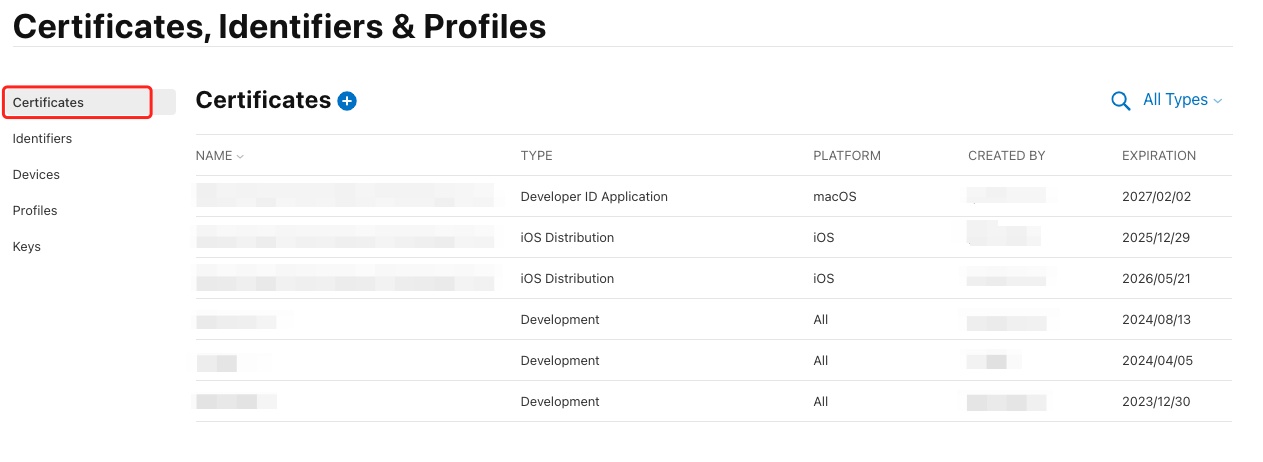Open the Identifiers section
The width and height of the screenshot is (1263, 462).
pyautogui.click(x=42, y=139)
